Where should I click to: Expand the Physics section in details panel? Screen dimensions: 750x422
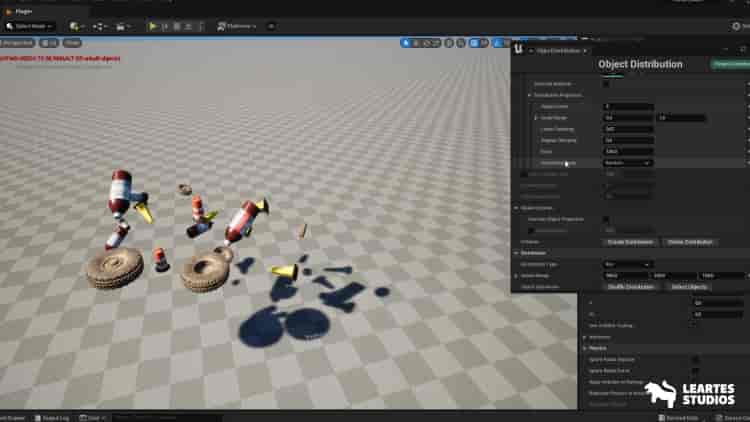[x=585, y=348]
